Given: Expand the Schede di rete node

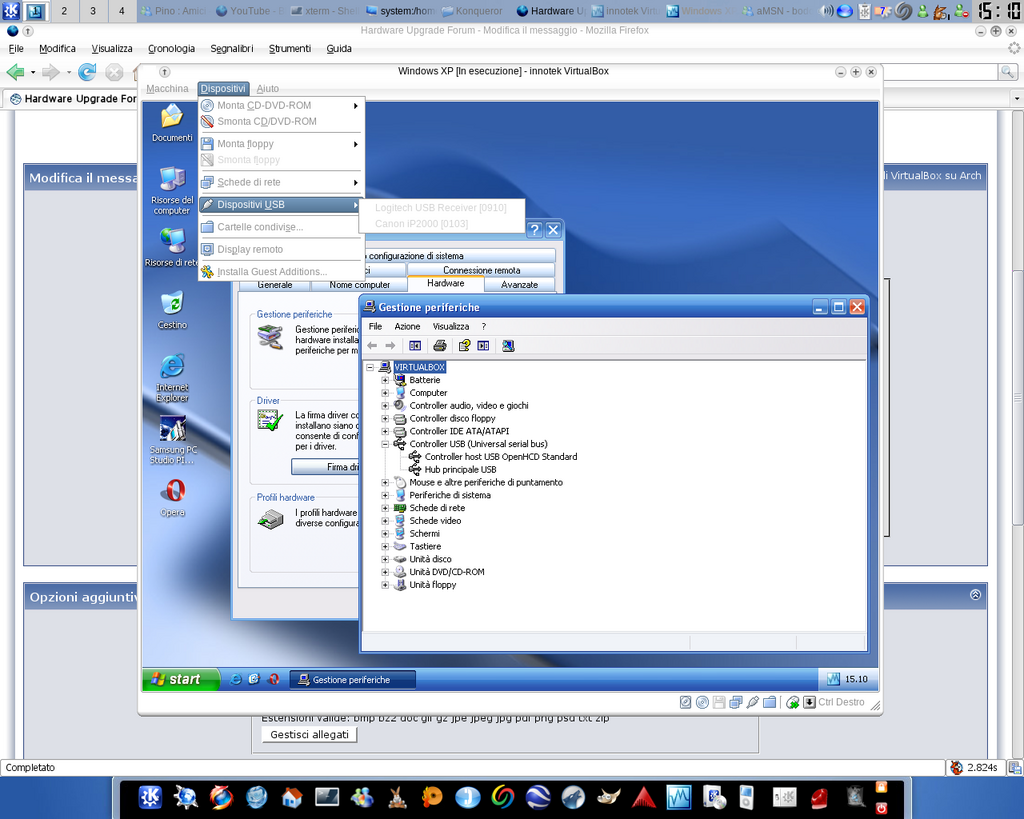Looking at the screenshot, I should tap(385, 508).
